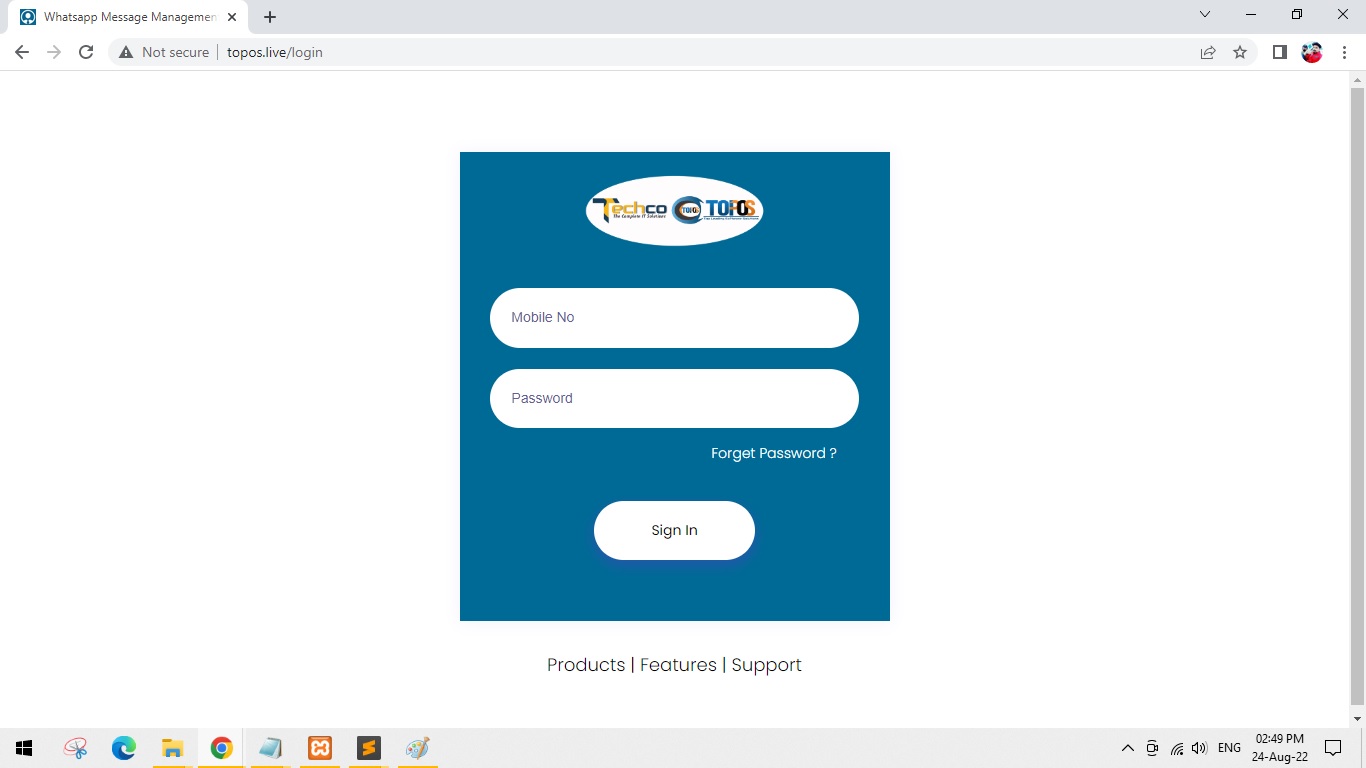Share this page via the share icon
Viewport: 1366px width, 768px height.
pos(1208,52)
